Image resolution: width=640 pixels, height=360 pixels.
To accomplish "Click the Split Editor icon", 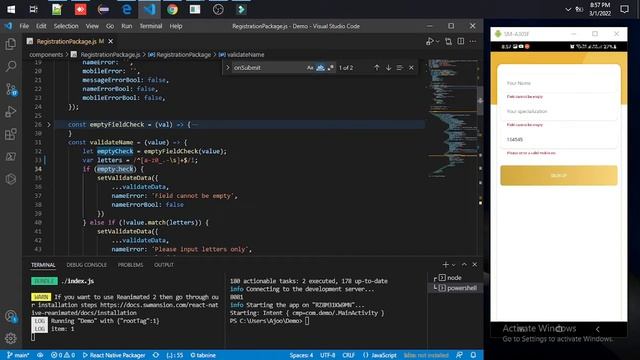I will click(x=460, y=41).
